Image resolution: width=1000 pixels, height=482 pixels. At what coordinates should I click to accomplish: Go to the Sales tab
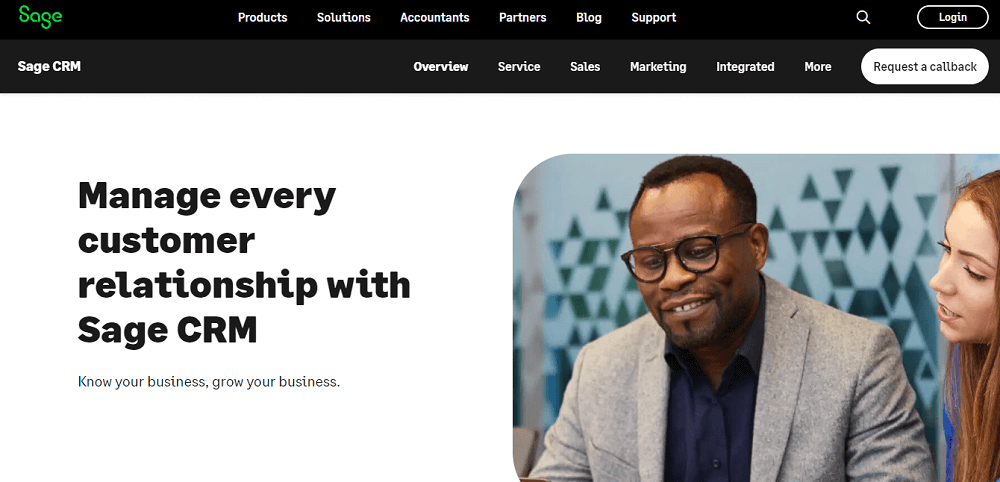(585, 66)
